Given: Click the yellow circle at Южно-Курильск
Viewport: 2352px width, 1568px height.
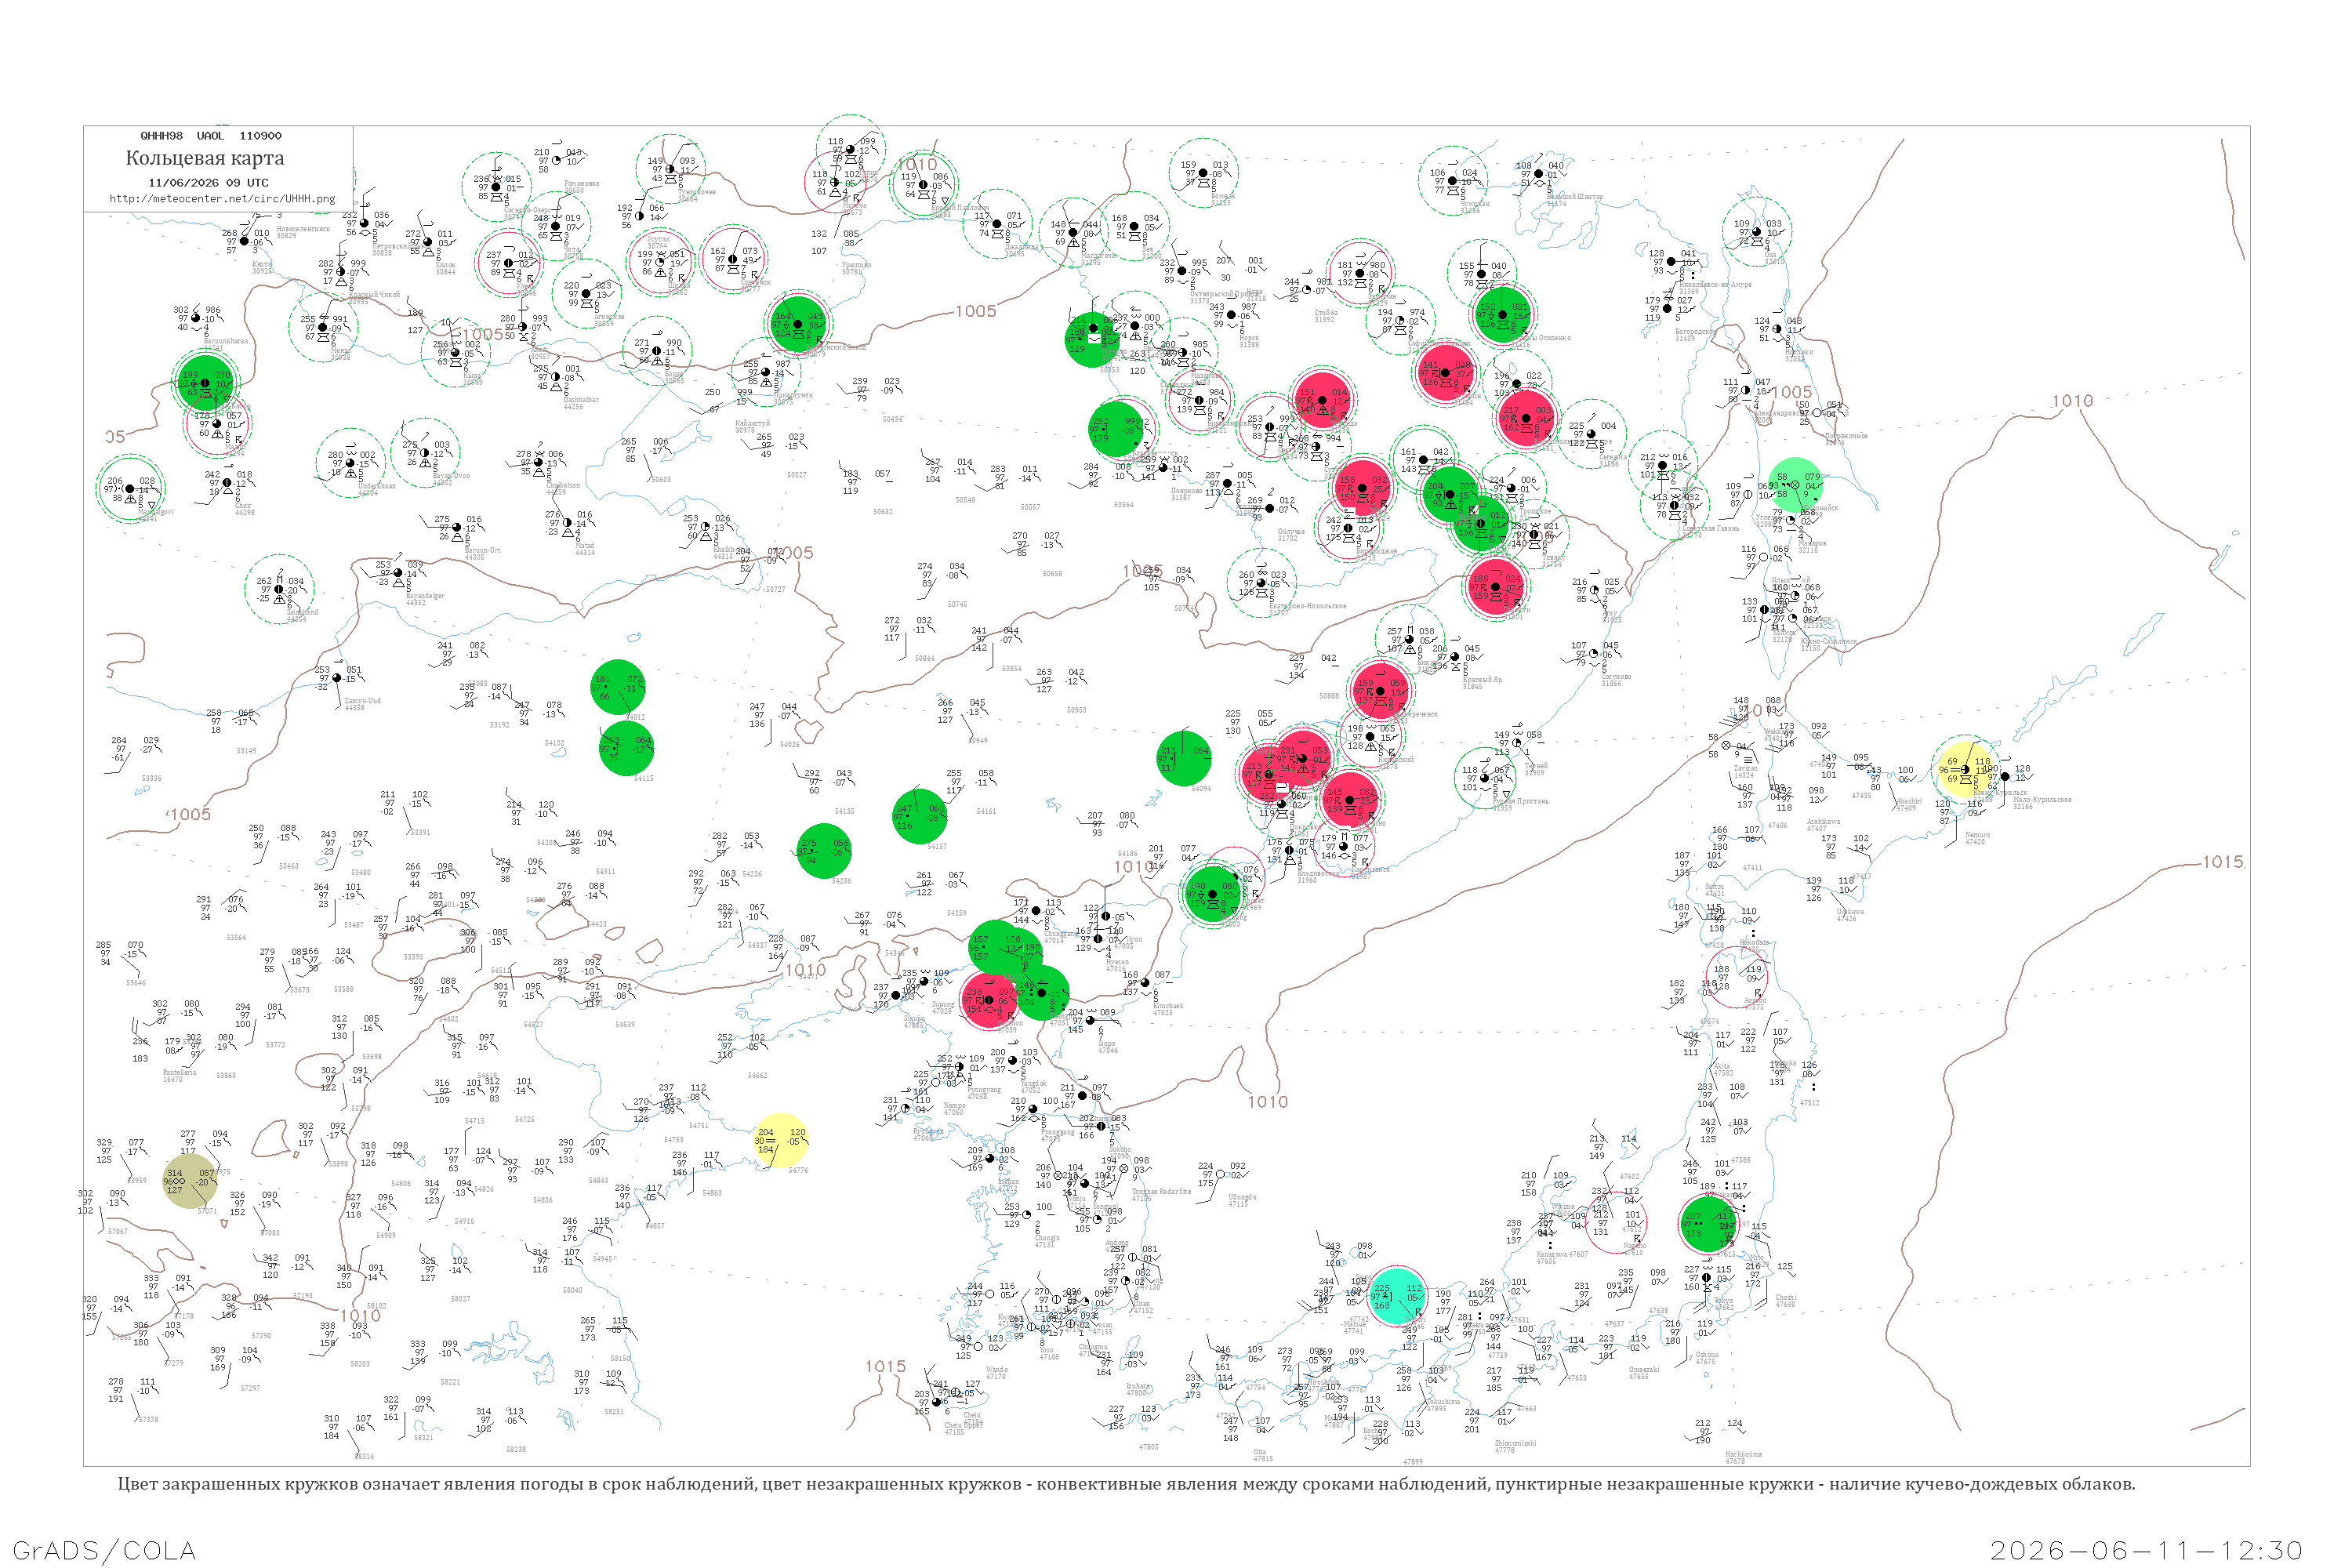Looking at the screenshot, I should [x=1966, y=768].
